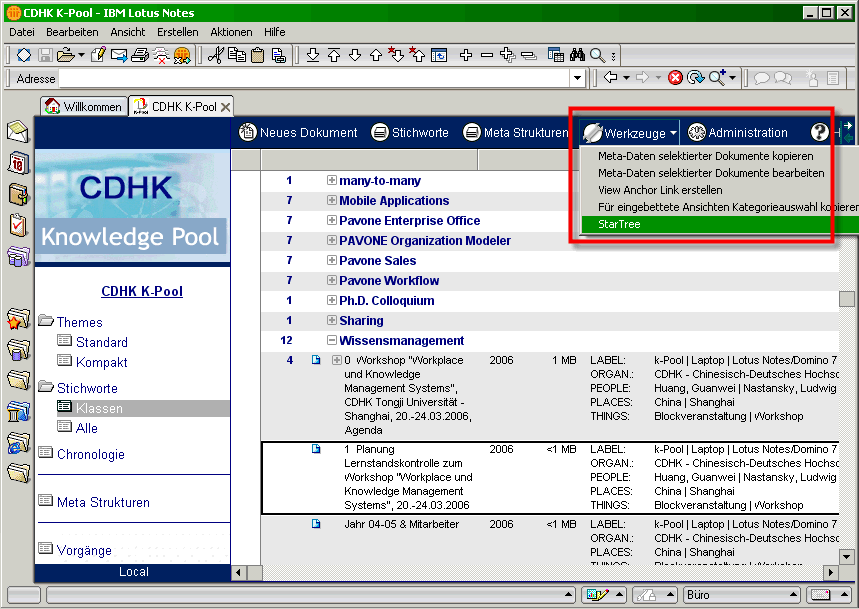Screen dimensions: 859x609
Task: Expand the Pavone Workflow category
Action: tap(331, 280)
